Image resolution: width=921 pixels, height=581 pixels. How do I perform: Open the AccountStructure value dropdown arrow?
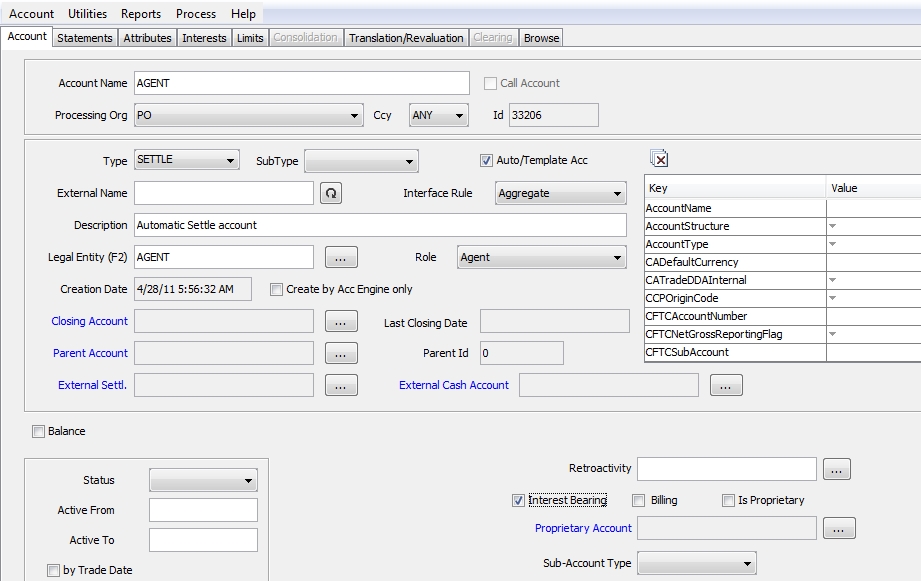[x=832, y=226]
